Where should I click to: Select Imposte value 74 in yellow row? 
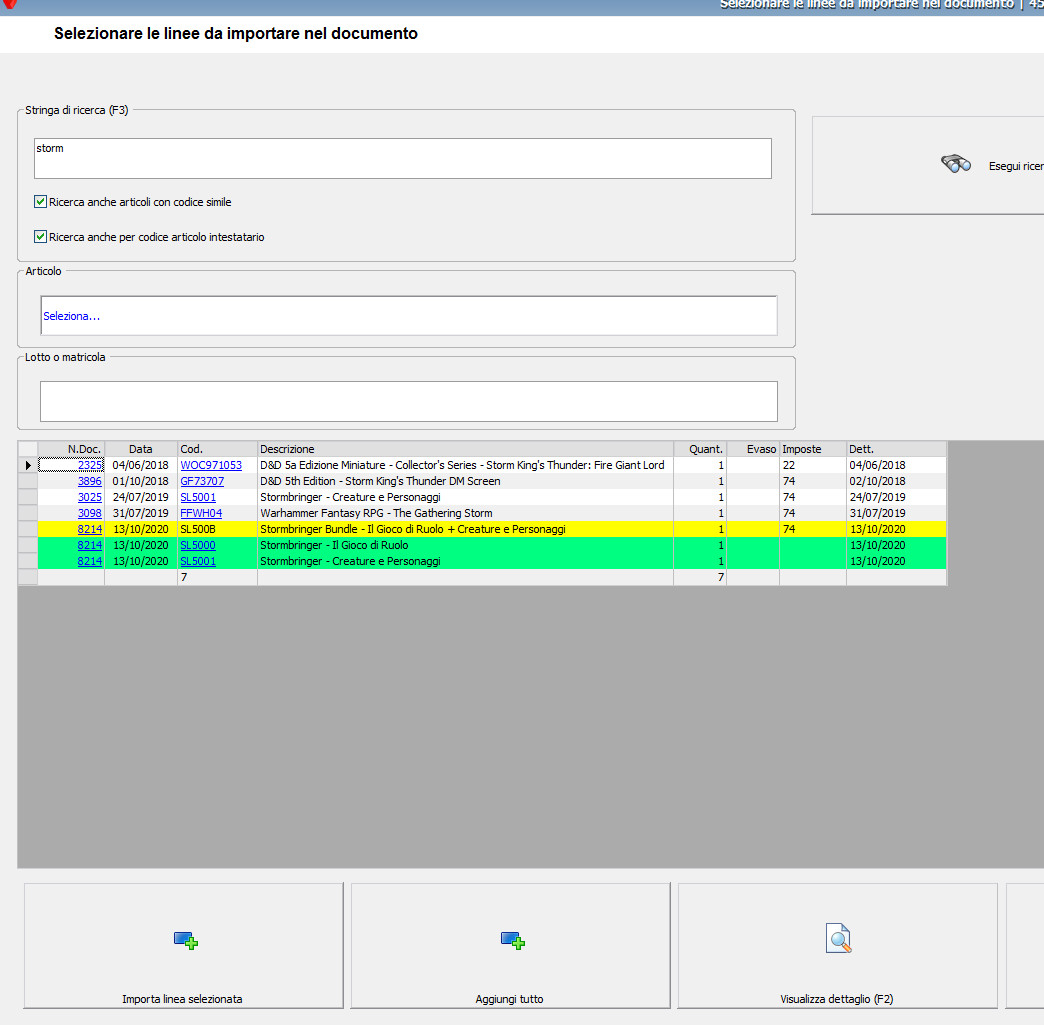click(x=813, y=529)
